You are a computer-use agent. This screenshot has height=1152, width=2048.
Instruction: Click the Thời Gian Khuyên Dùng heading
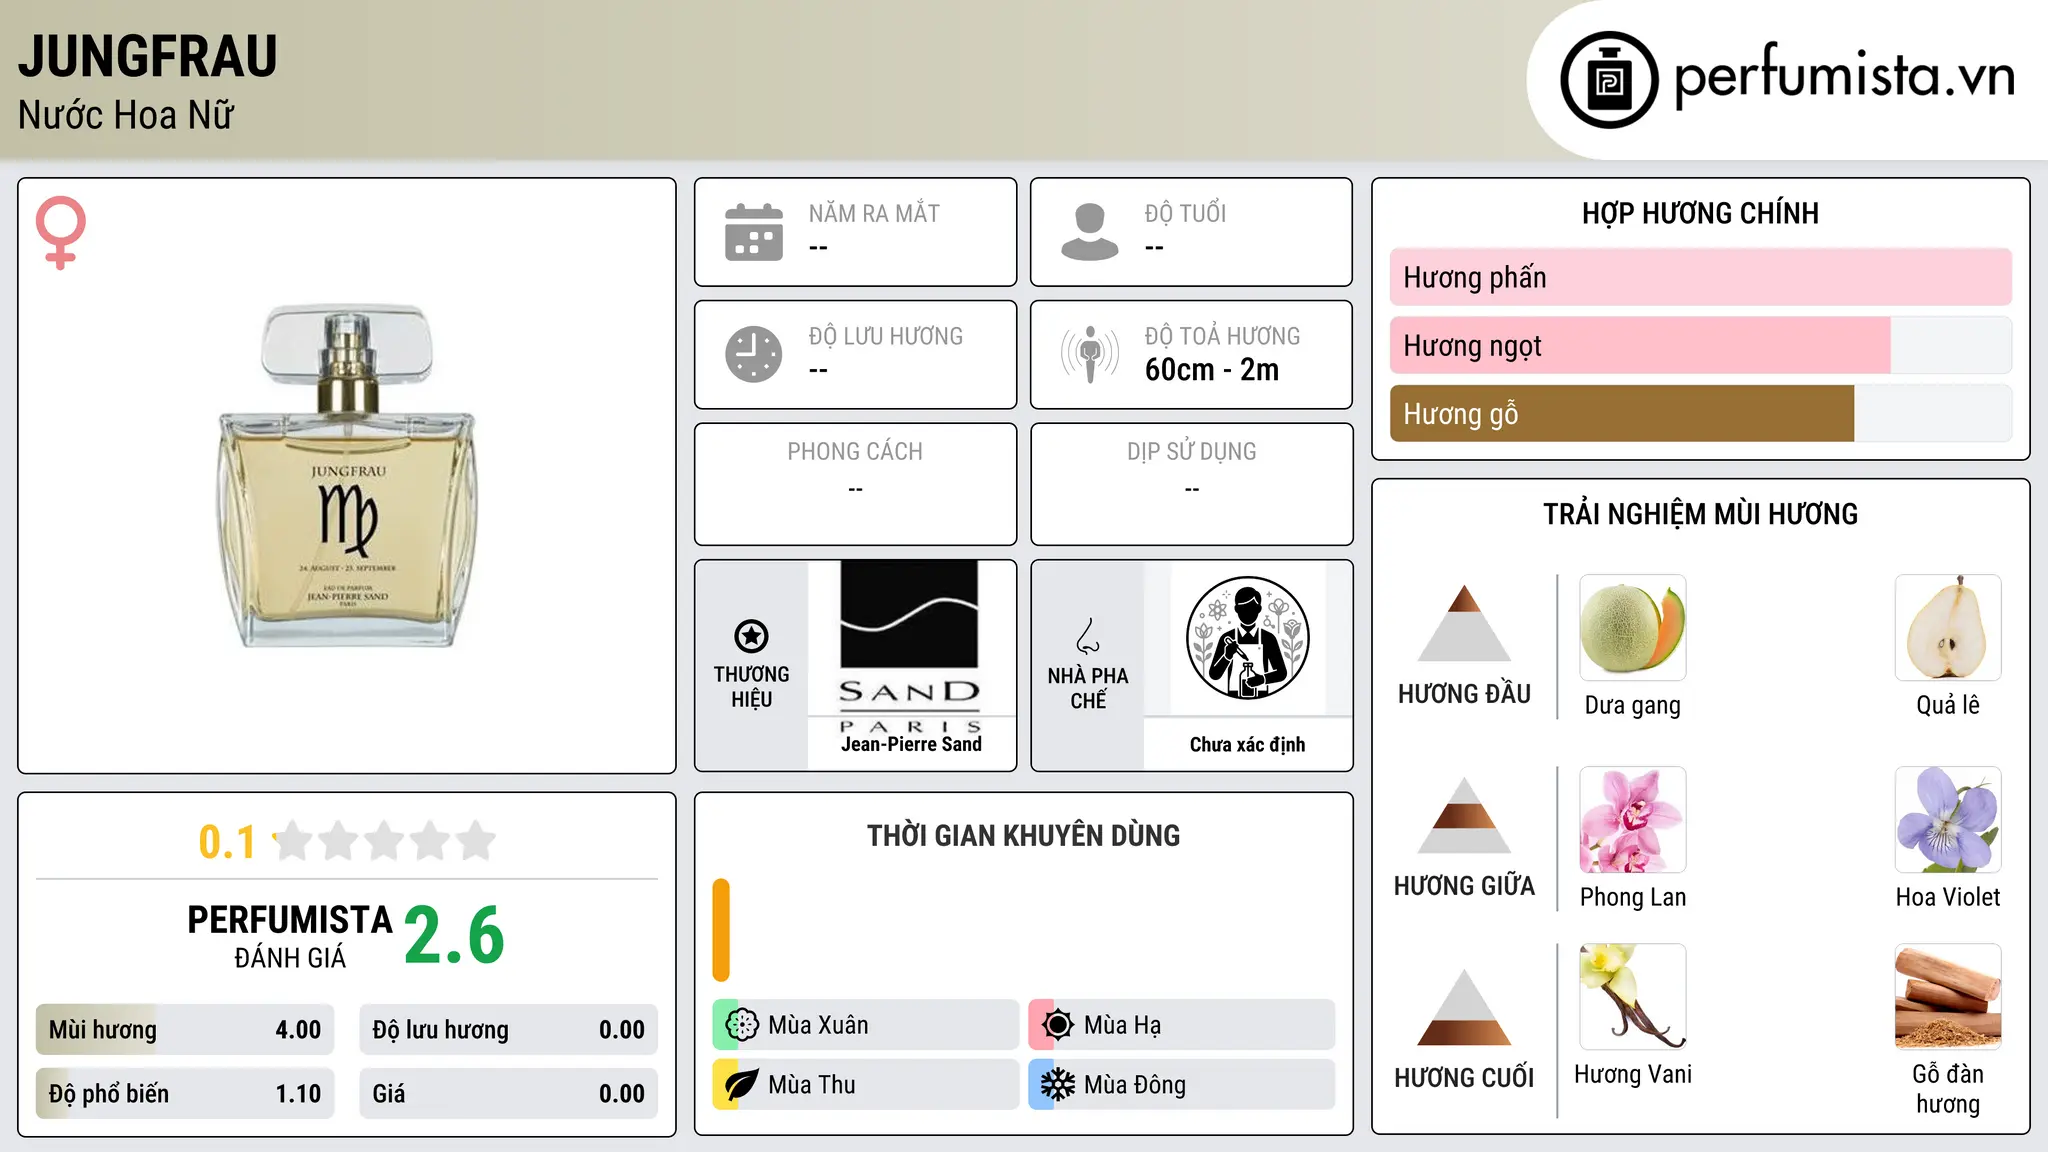1023,835
